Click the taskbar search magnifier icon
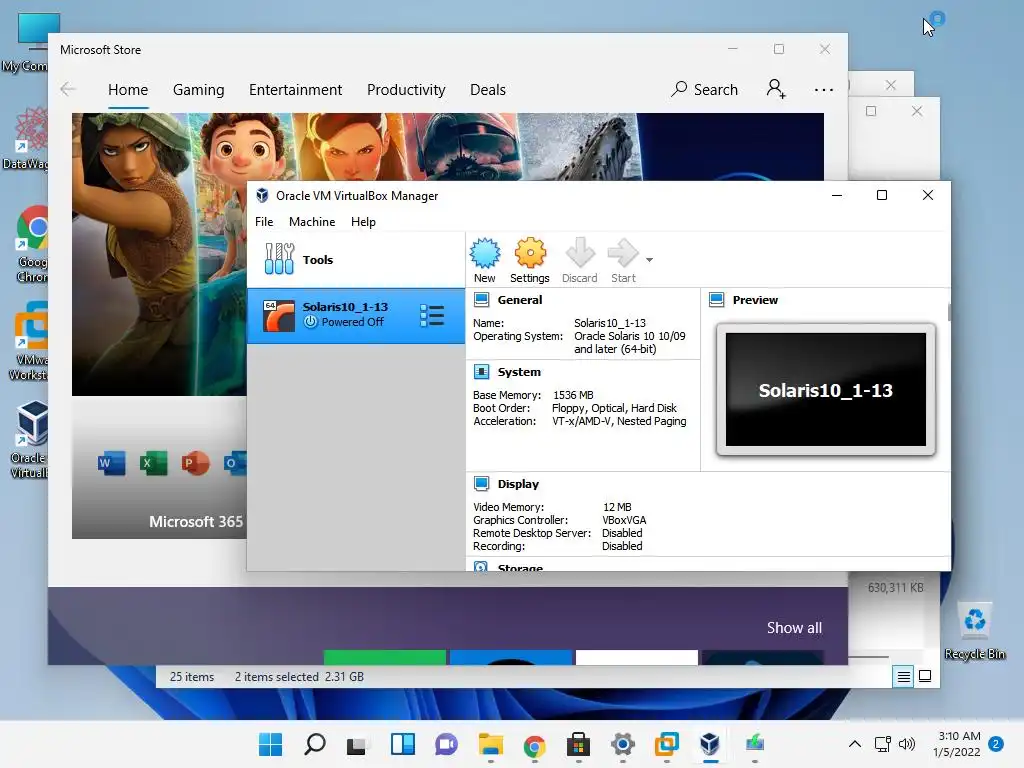The height and width of the screenshot is (768, 1024). (x=314, y=744)
